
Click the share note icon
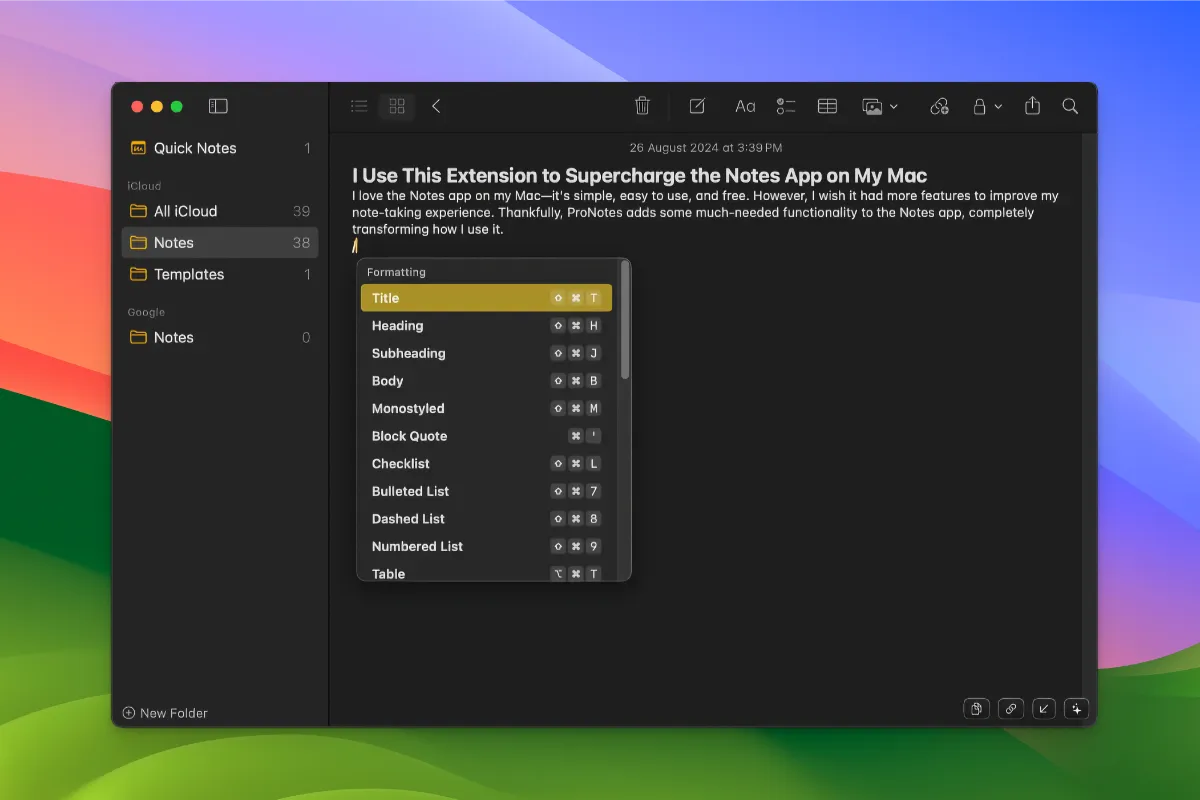coord(1032,106)
